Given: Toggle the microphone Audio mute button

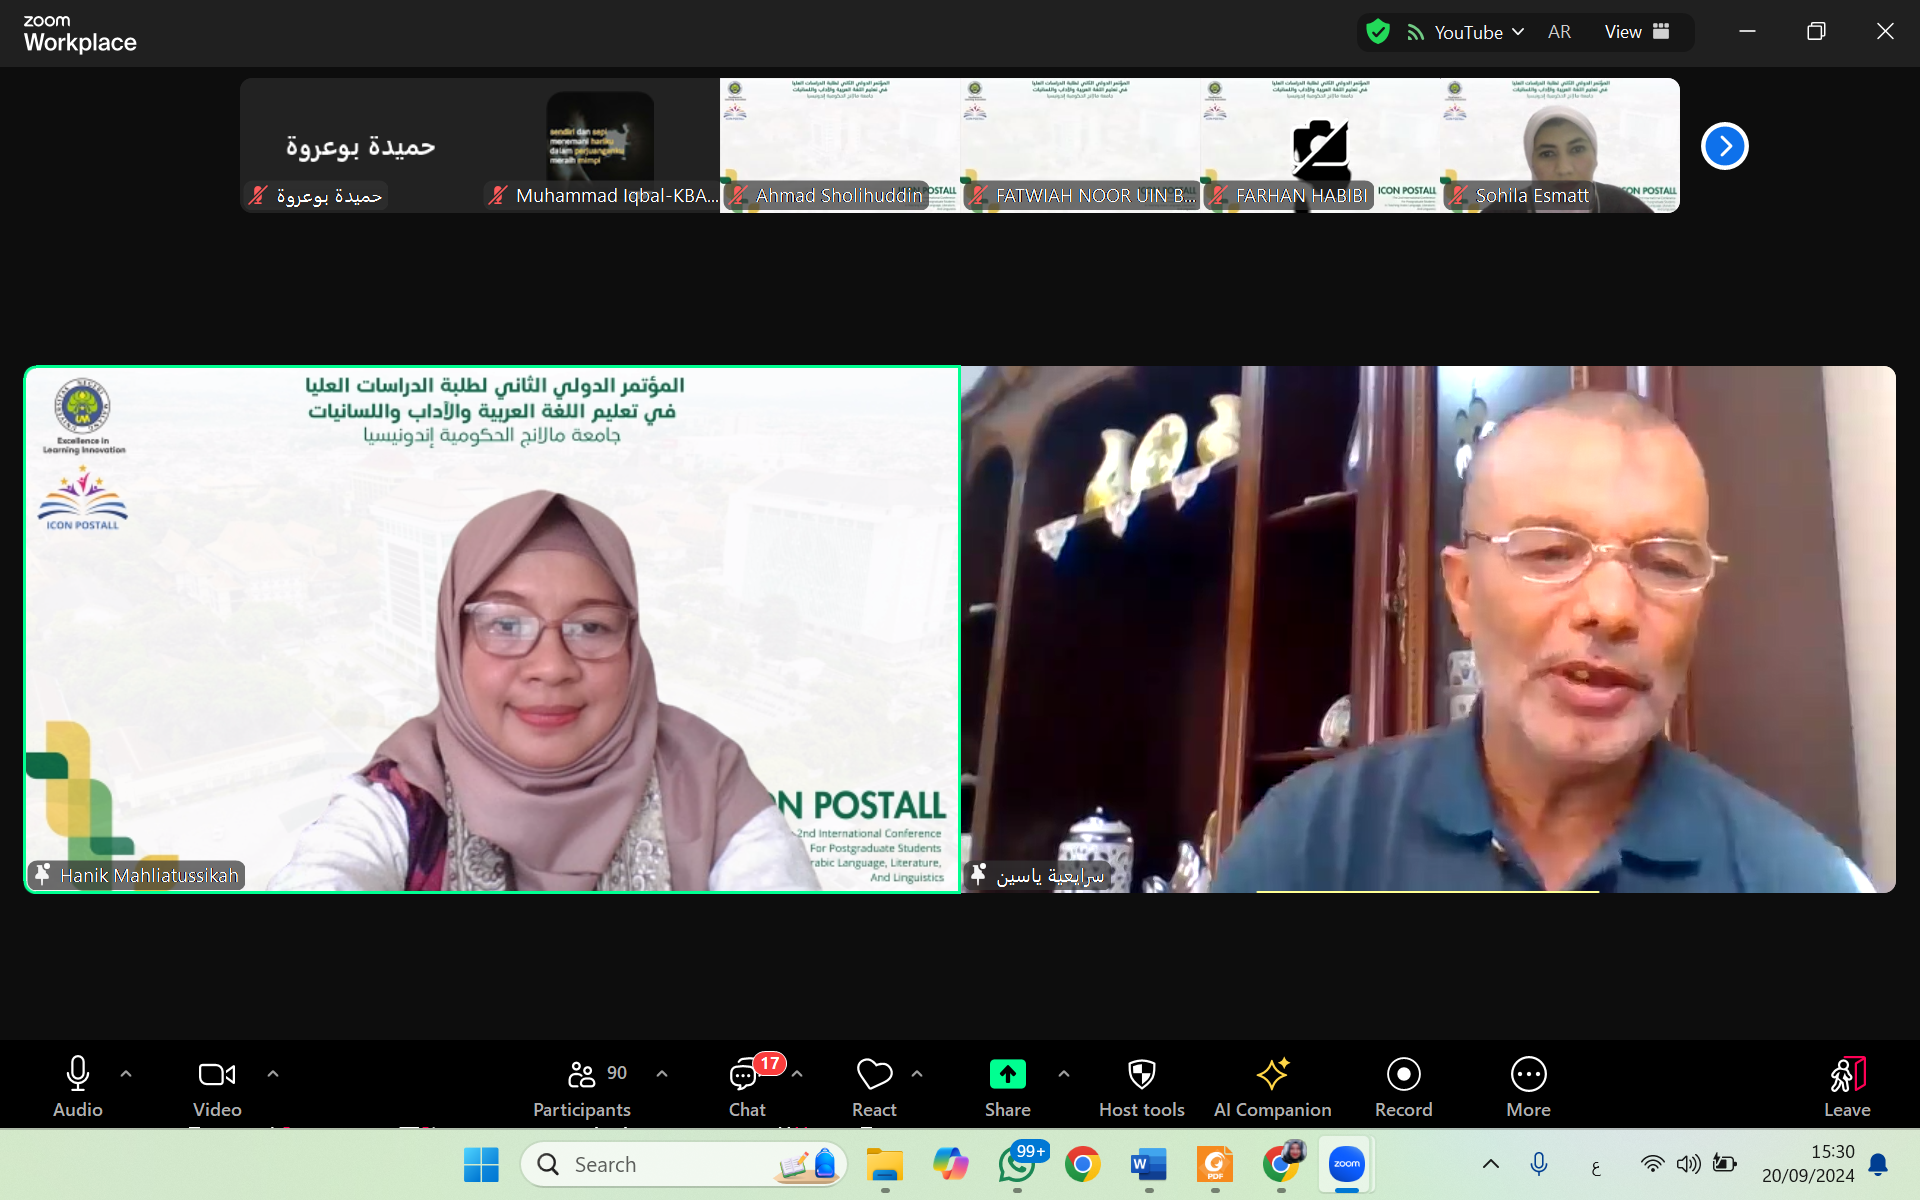Looking at the screenshot, I should (x=77, y=1074).
